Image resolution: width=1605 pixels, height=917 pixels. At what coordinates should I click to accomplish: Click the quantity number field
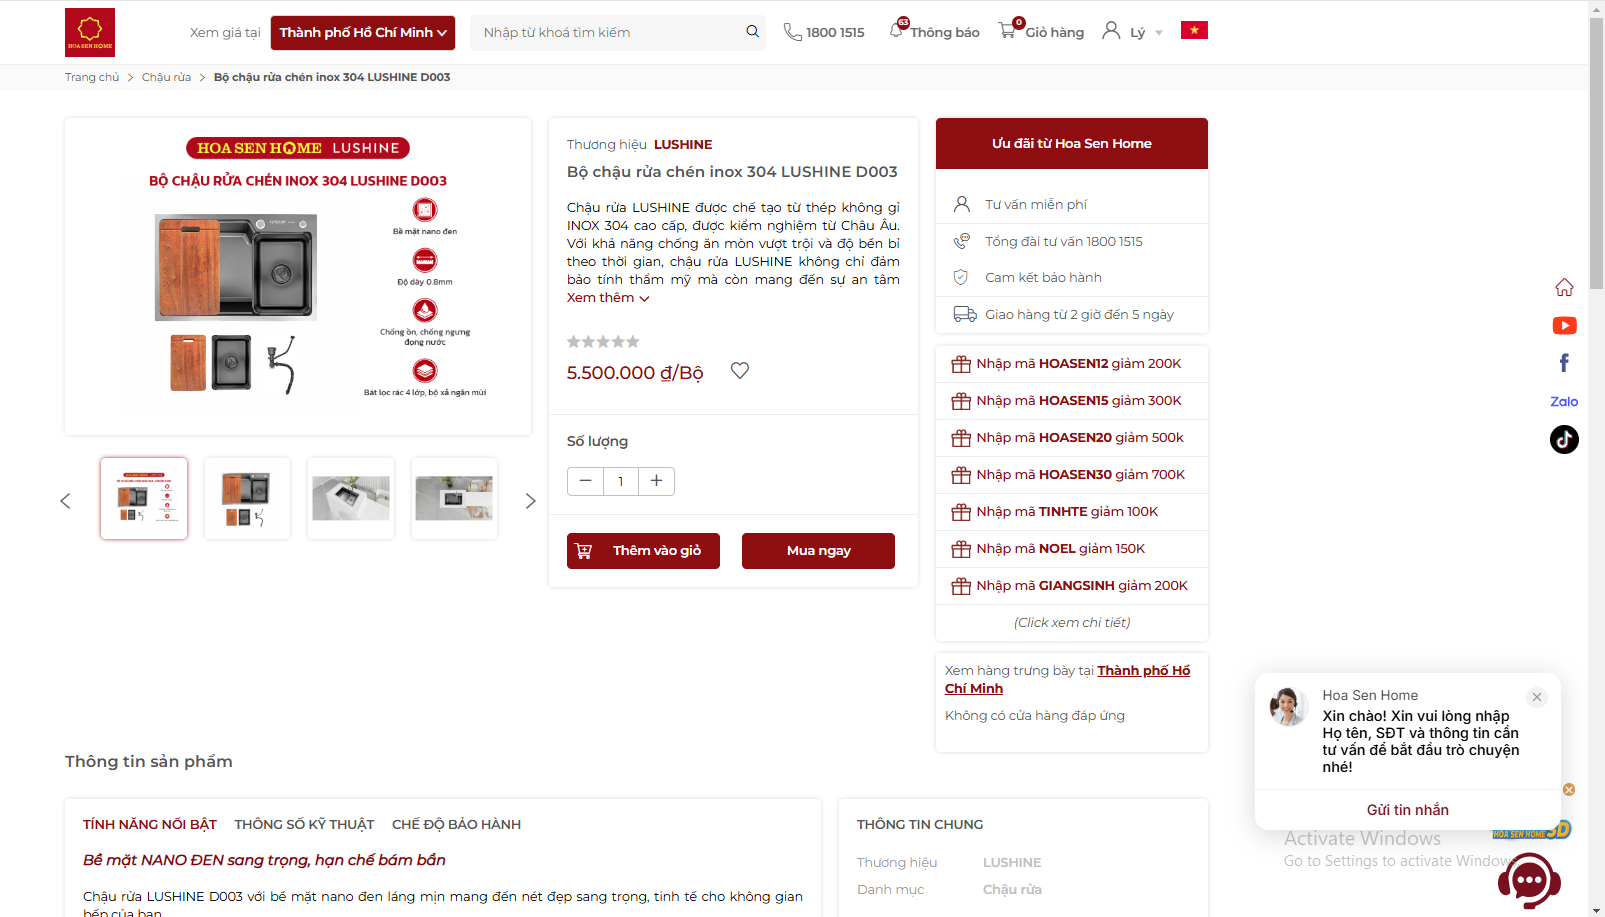pos(621,481)
